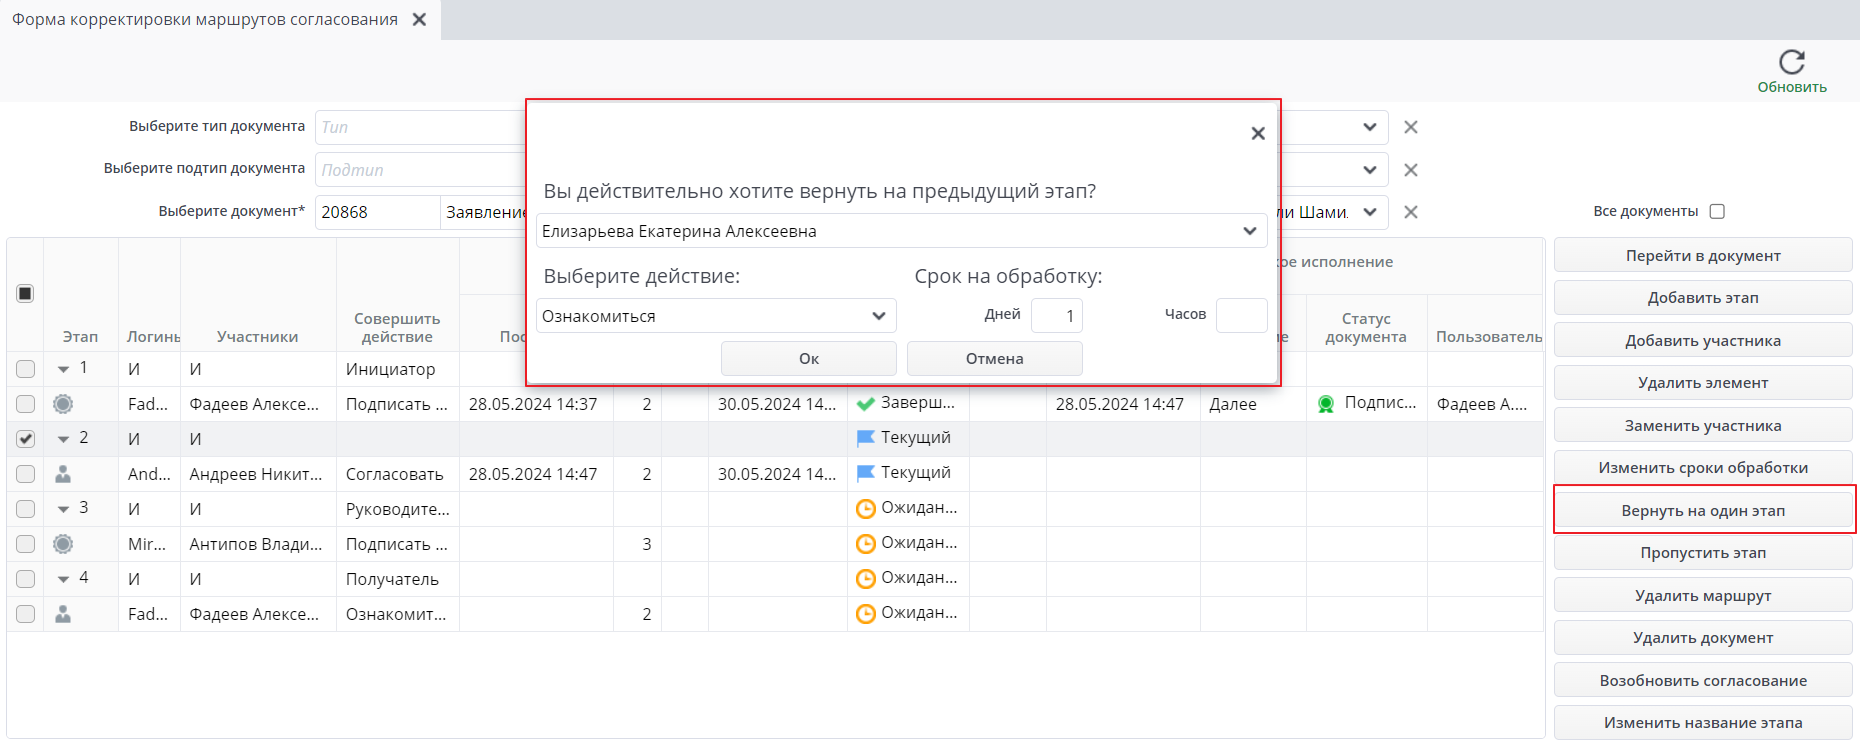Check the Фадеев Подписать row checkbox
Viewport: 1860px width, 753px height.
point(25,404)
